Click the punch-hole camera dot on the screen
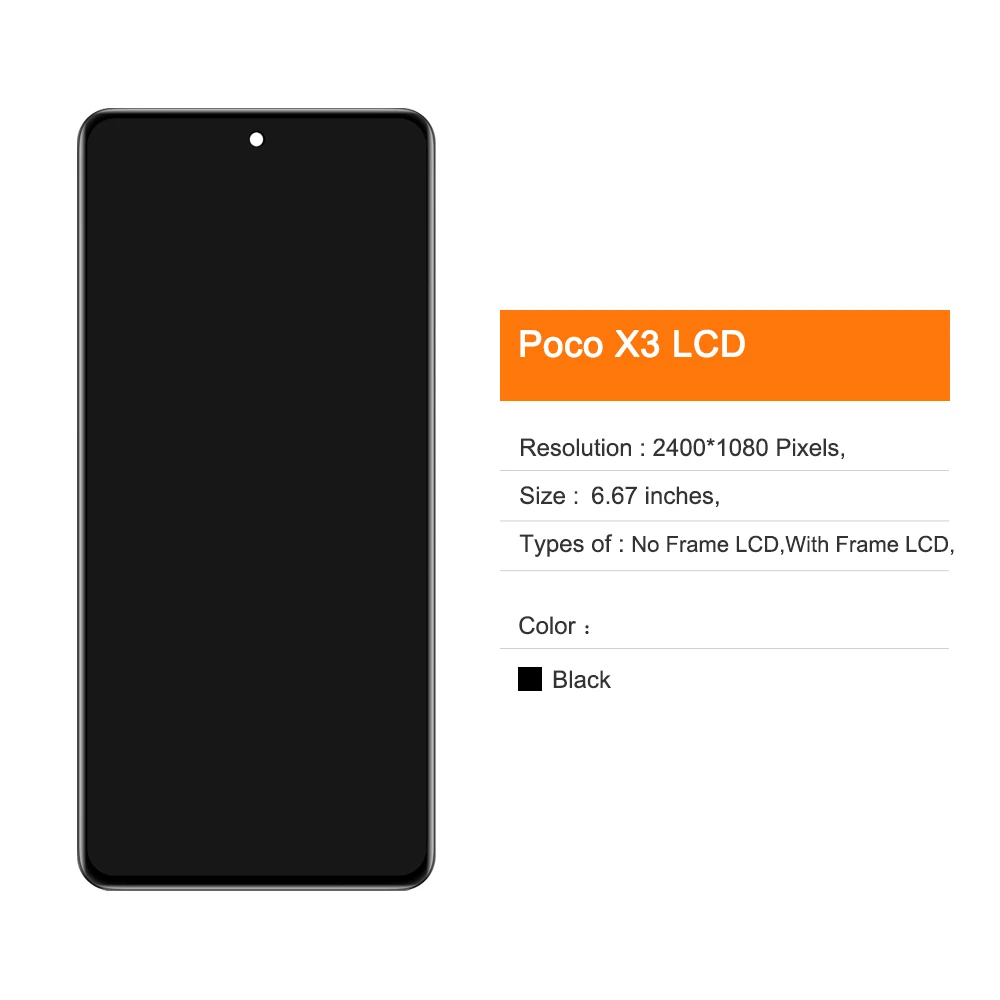The width and height of the screenshot is (1000, 1000). click(256, 139)
